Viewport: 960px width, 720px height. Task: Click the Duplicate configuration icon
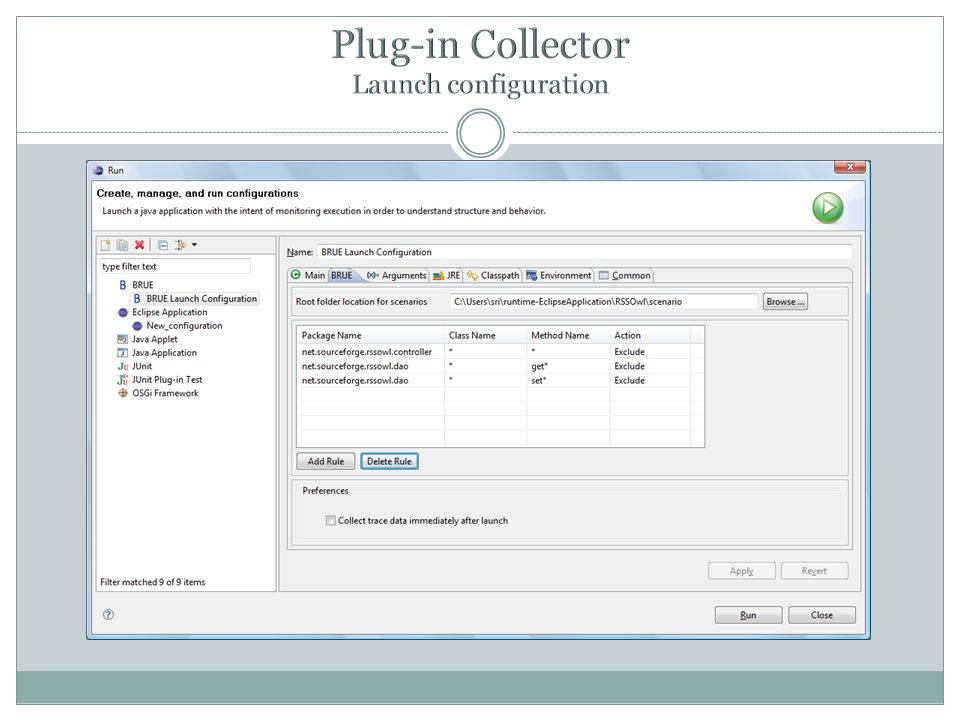pos(122,245)
